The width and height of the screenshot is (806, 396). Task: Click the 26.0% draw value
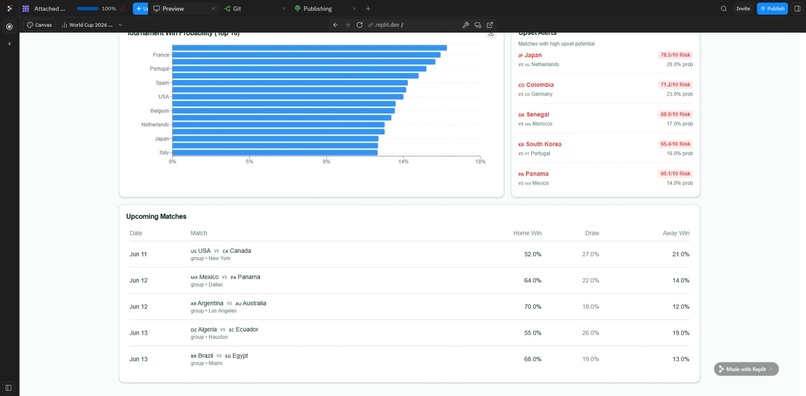point(591,333)
